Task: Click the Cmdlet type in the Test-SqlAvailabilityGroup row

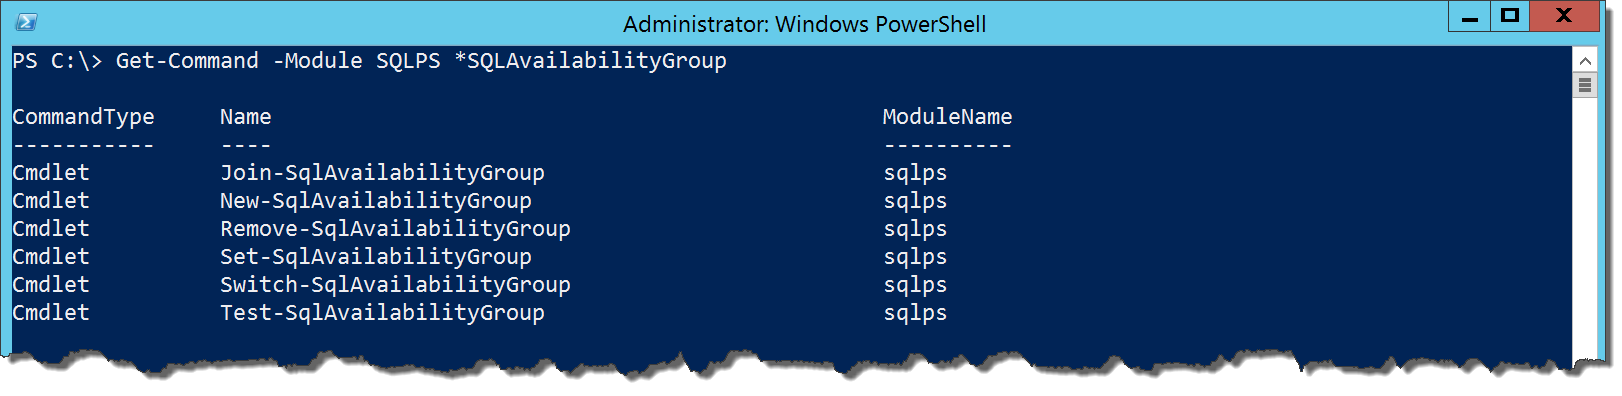Action: [51, 313]
